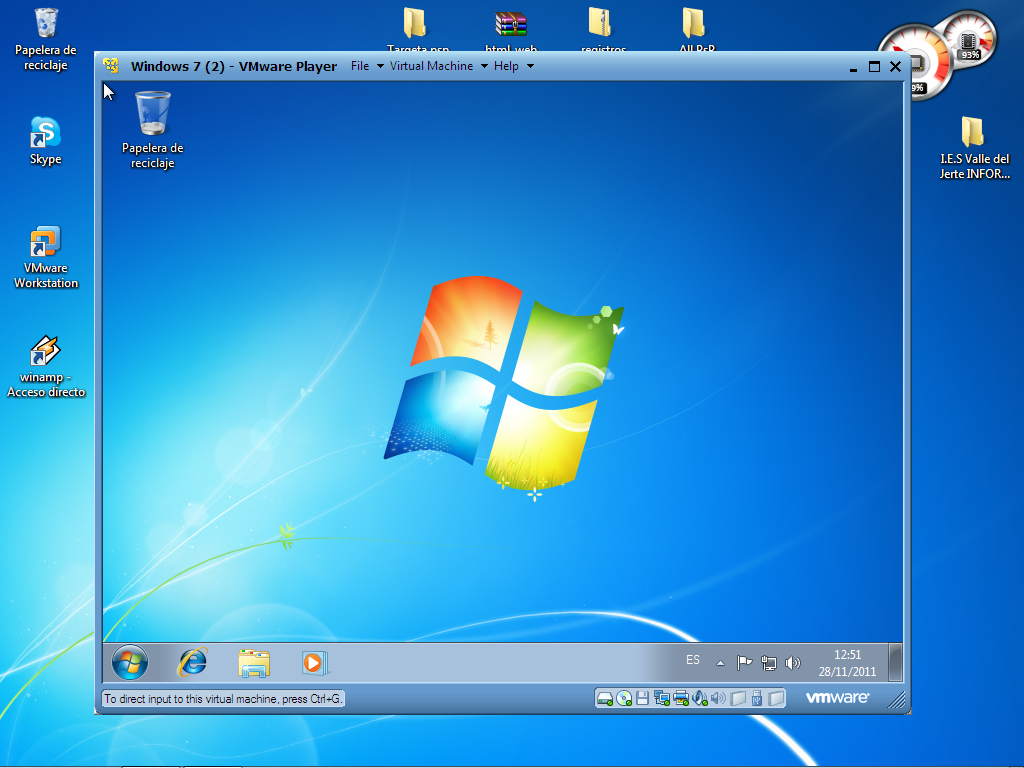The image size is (1024, 768).
Task: Click the guest clock showing 12:51
Action: click(847, 662)
